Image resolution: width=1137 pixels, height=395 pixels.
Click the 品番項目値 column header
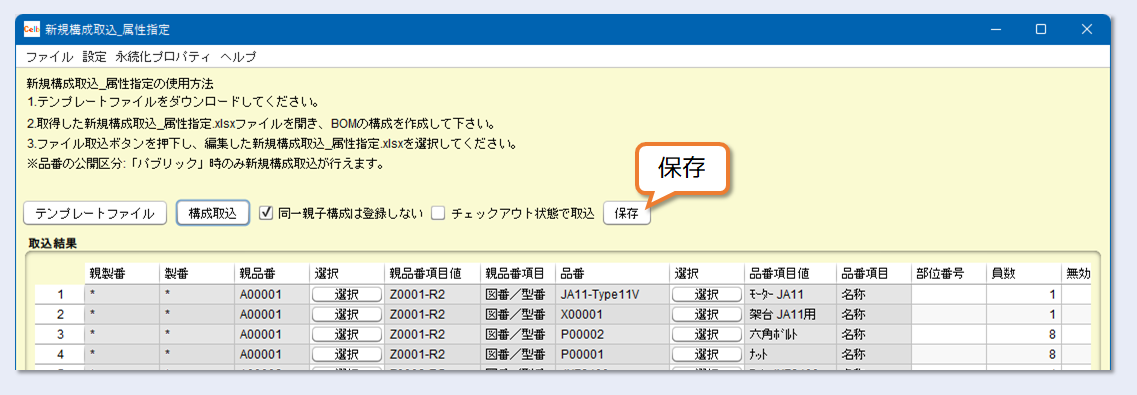pos(790,274)
